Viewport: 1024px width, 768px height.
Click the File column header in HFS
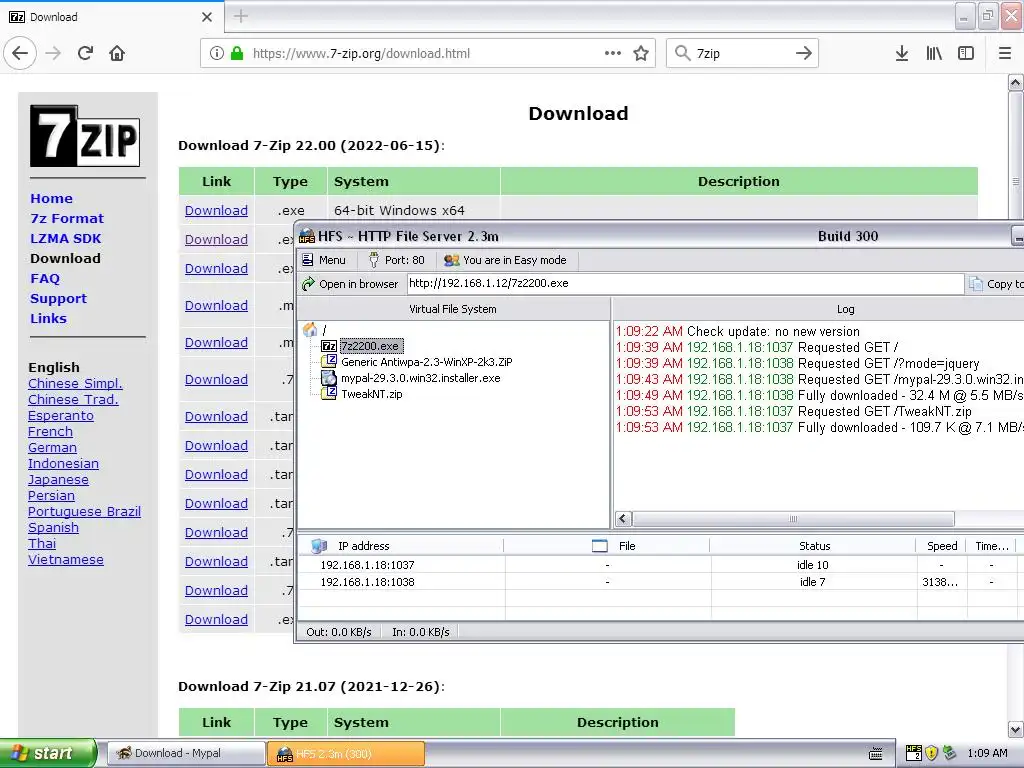(x=607, y=546)
